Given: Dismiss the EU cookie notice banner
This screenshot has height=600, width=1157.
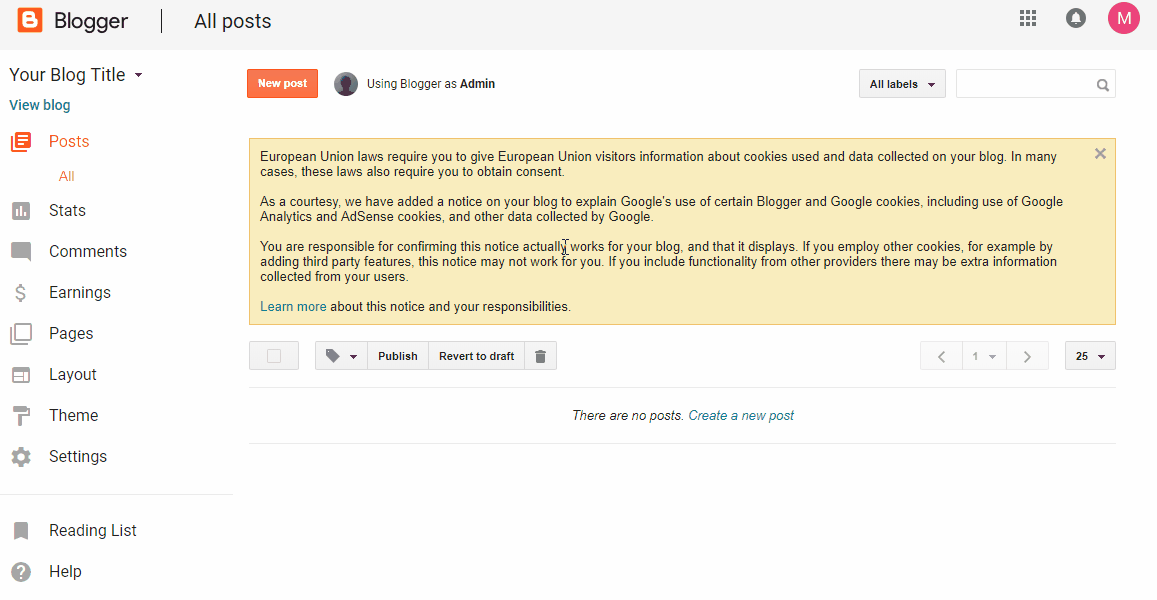Looking at the screenshot, I should [1100, 154].
